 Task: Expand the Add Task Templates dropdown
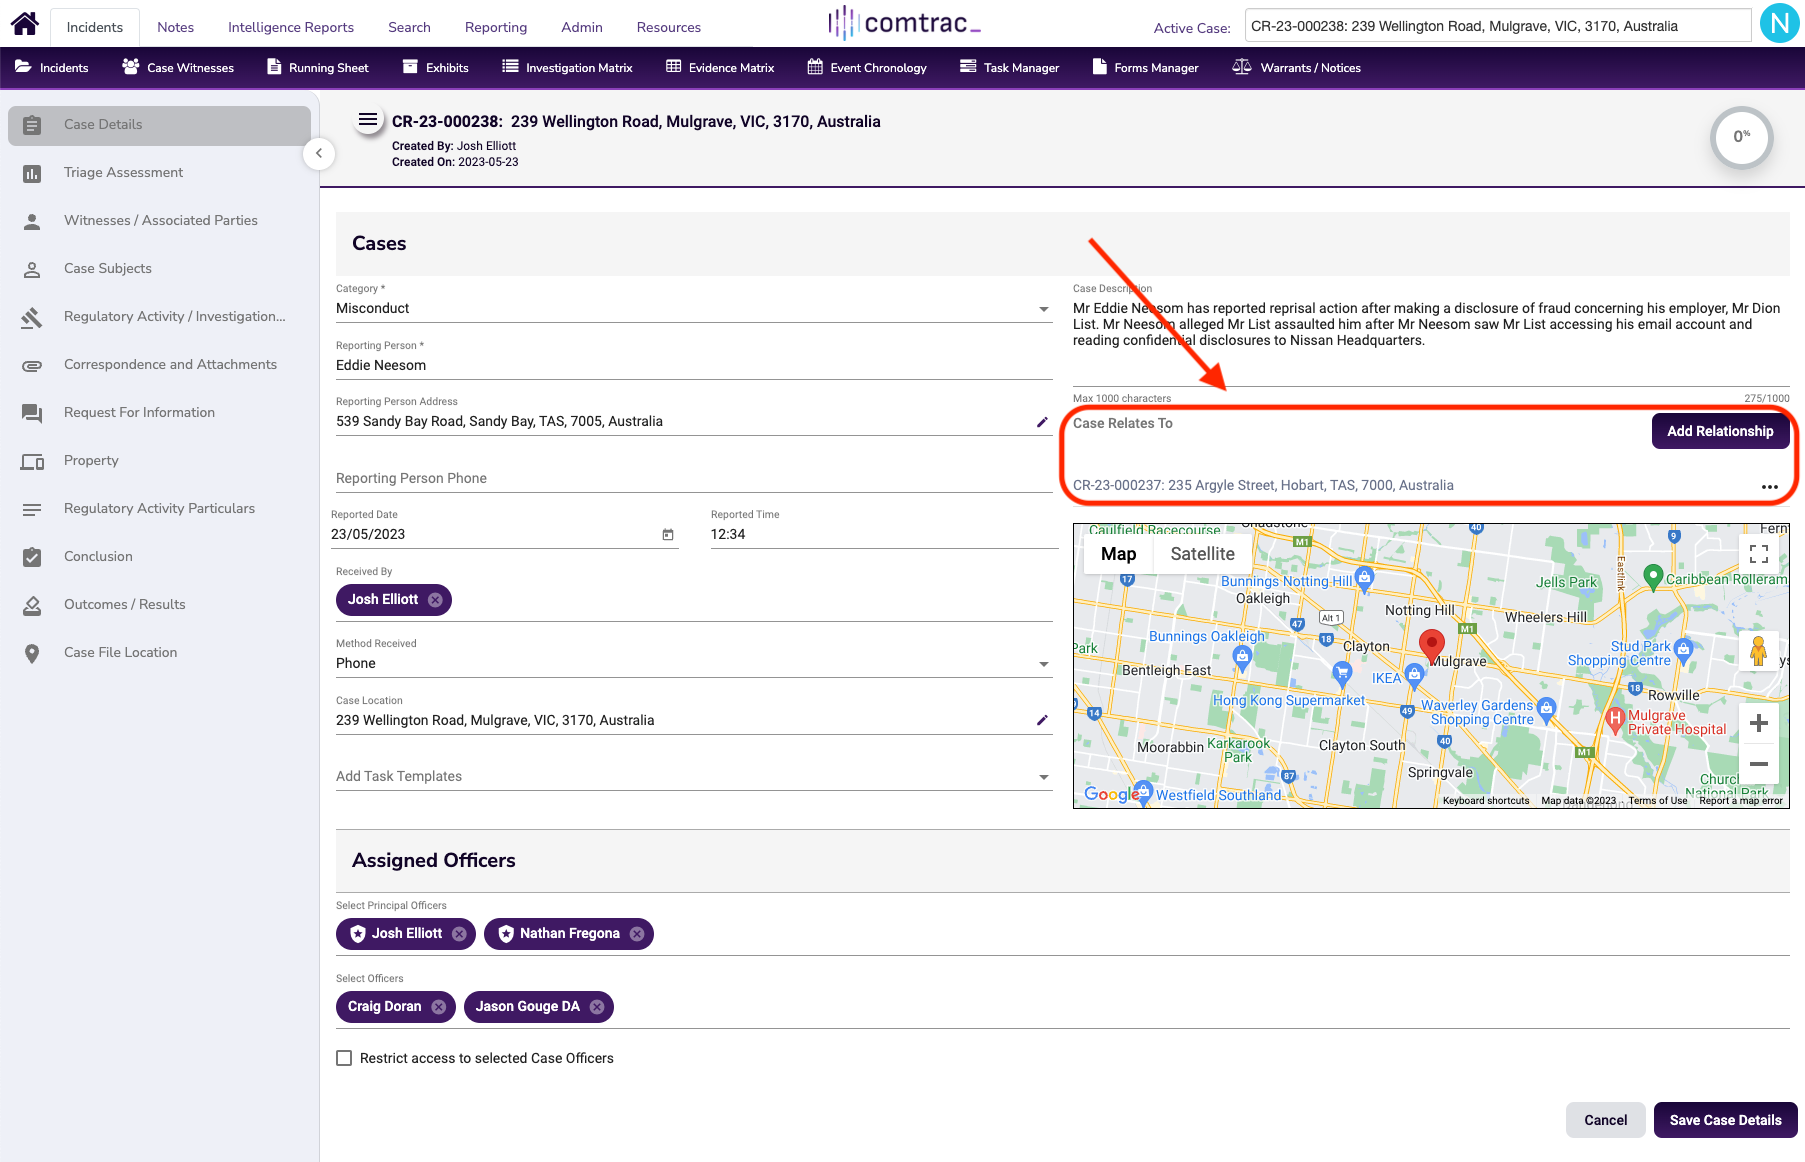point(1043,777)
